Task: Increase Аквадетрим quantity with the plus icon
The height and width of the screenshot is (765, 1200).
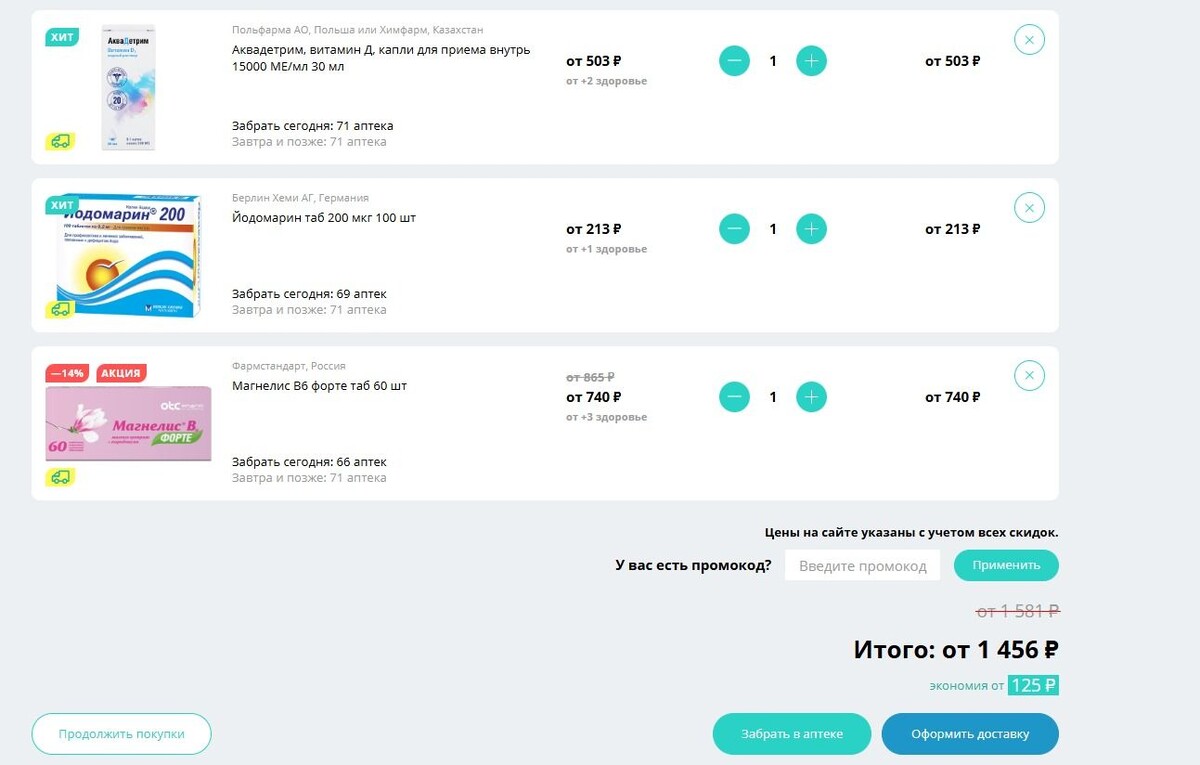Action: 811,60
